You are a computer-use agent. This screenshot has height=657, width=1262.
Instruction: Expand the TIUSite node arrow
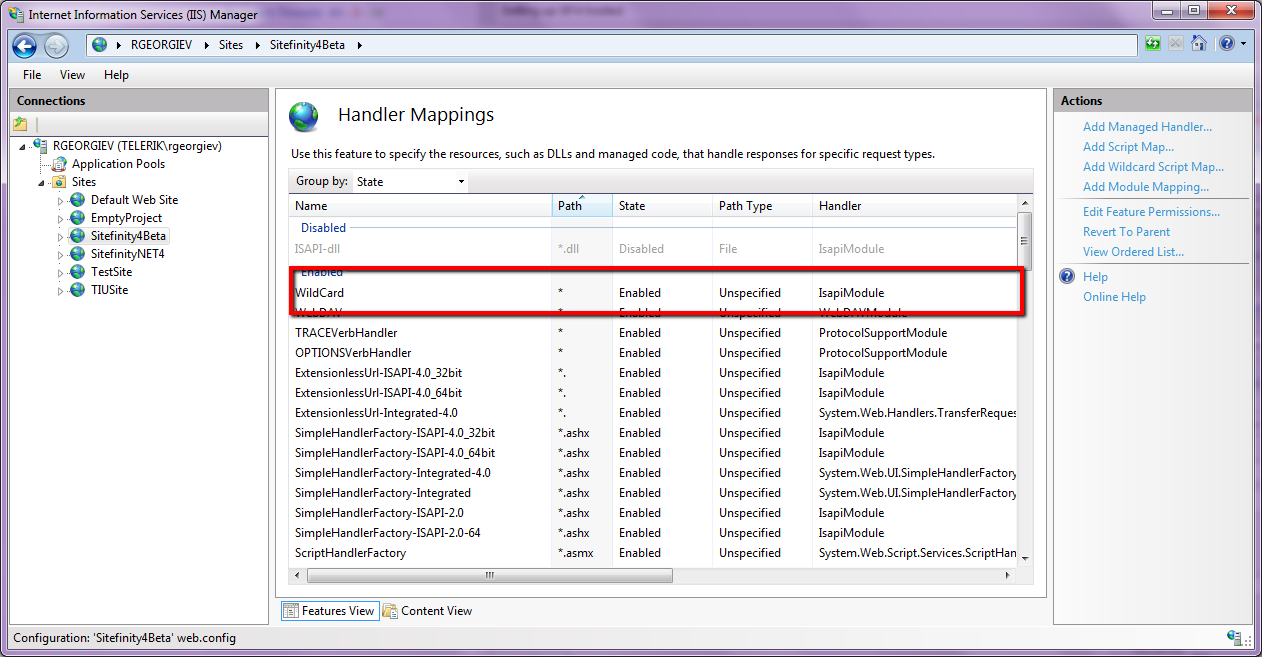60,291
